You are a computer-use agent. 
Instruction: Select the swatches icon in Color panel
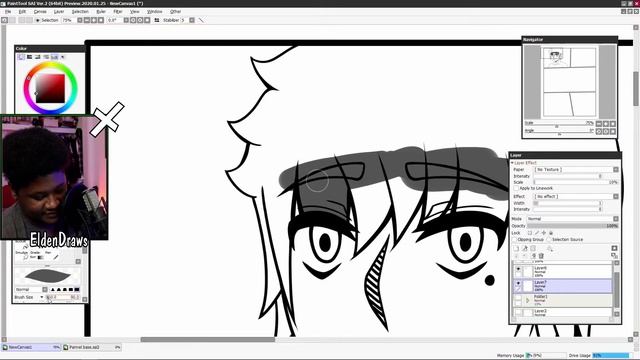54,57
